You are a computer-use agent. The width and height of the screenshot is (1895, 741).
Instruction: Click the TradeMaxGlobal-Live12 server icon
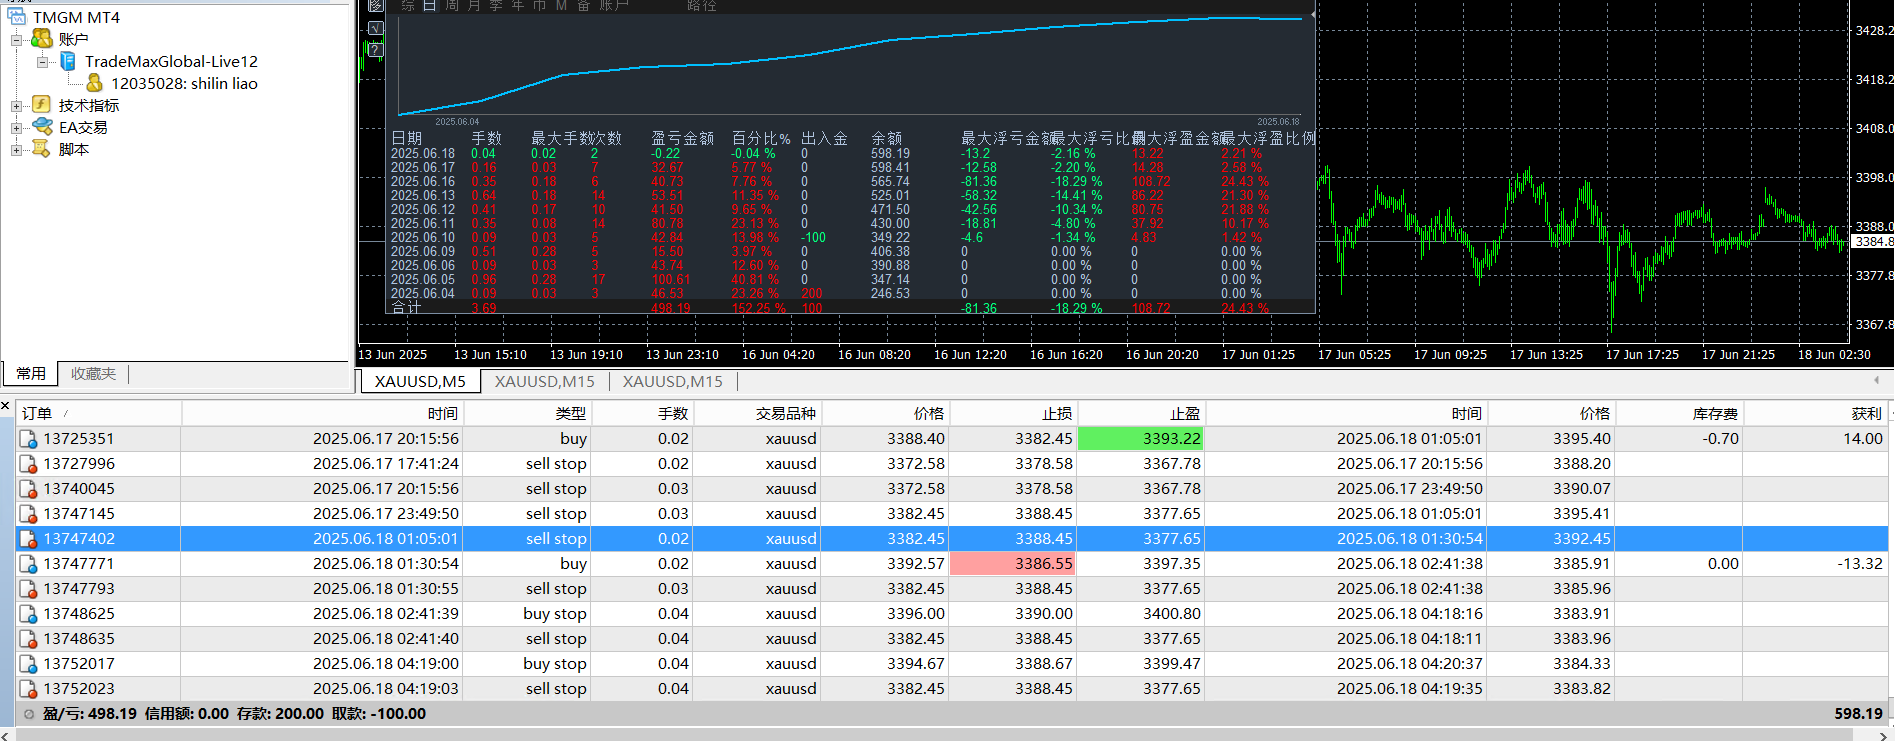click(68, 61)
